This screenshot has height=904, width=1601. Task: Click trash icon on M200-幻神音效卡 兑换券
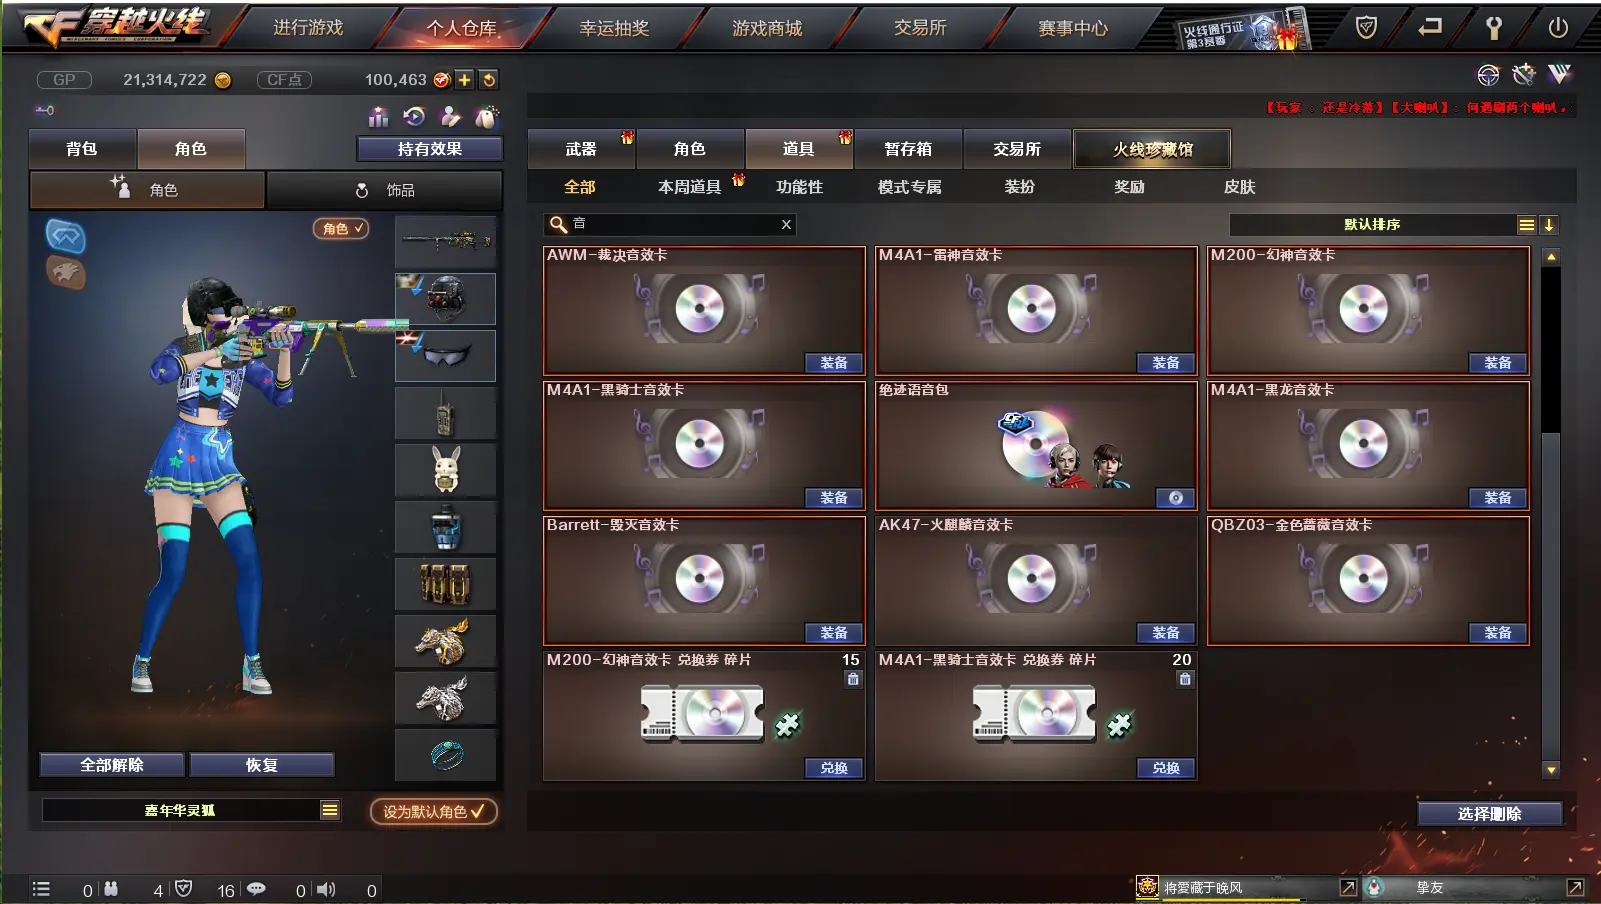click(x=853, y=679)
